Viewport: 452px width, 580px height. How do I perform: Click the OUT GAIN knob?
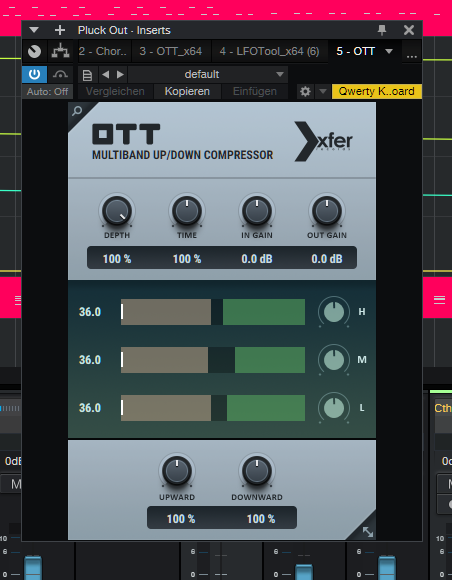(327, 211)
